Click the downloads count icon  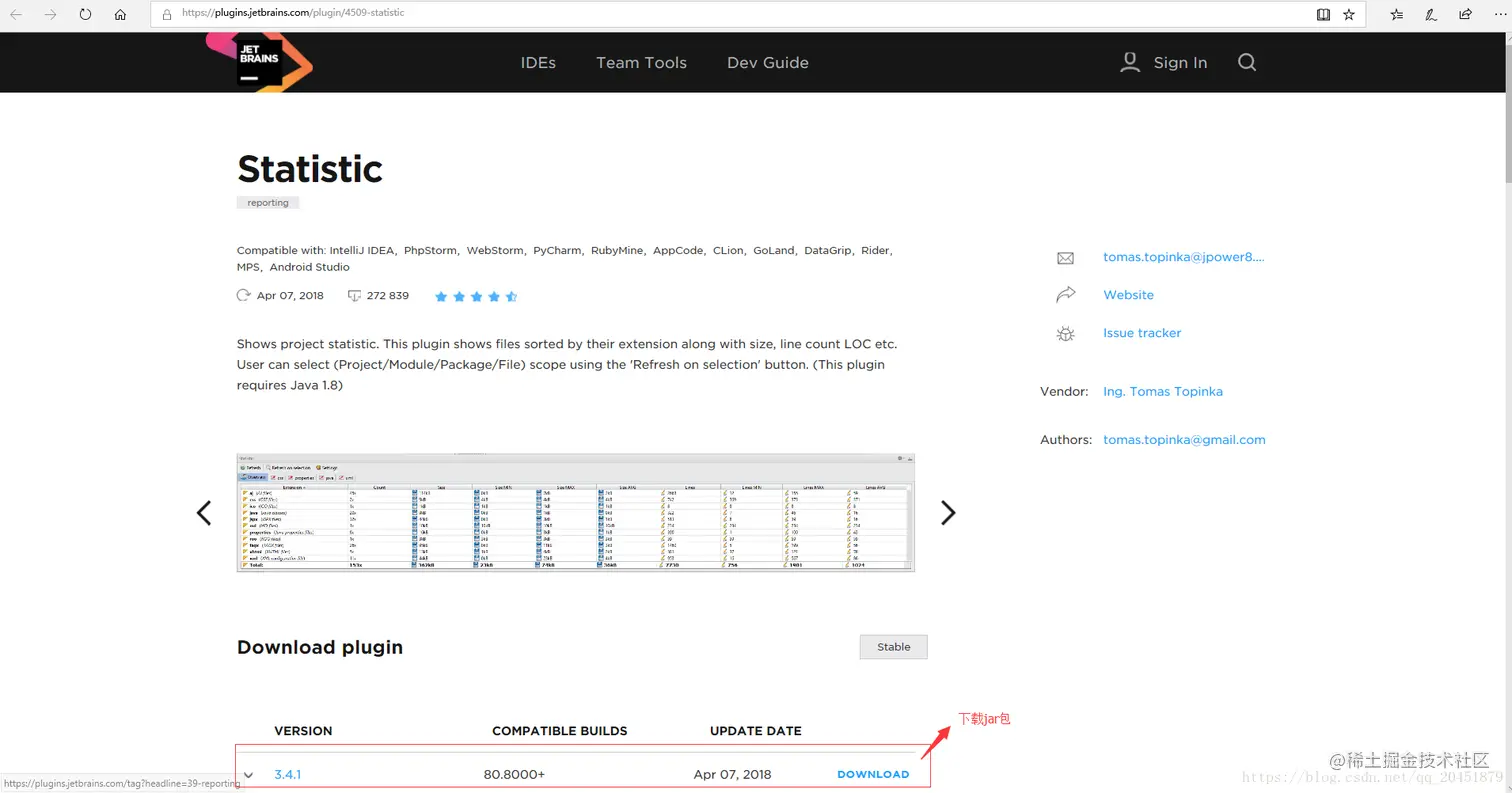[354, 296]
